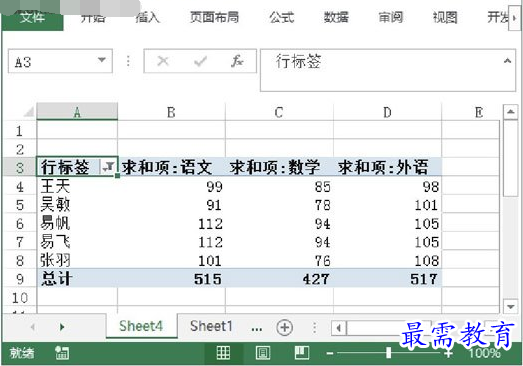523x366 pixels.
Task: Select the cell with name 张羽
Action: [77, 260]
